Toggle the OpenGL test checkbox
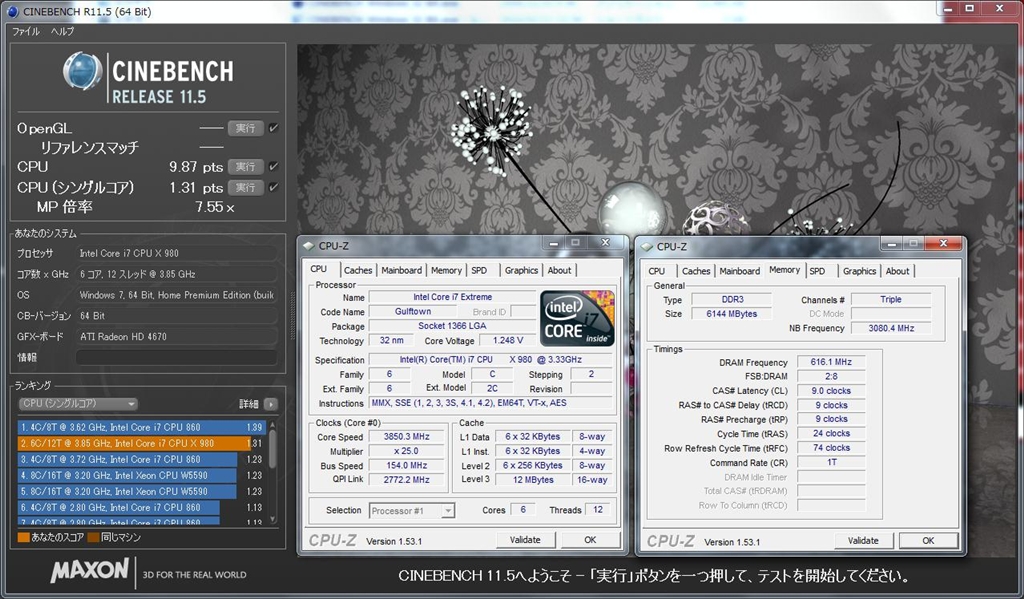Image resolution: width=1024 pixels, height=599 pixels. click(x=274, y=128)
